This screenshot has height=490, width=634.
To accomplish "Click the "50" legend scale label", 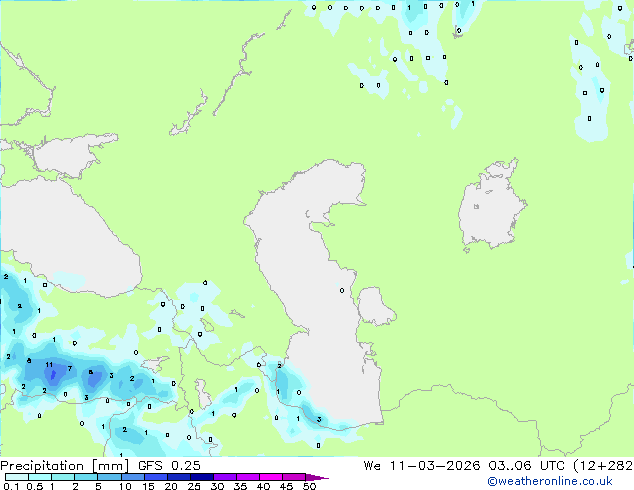I will coord(309,486).
